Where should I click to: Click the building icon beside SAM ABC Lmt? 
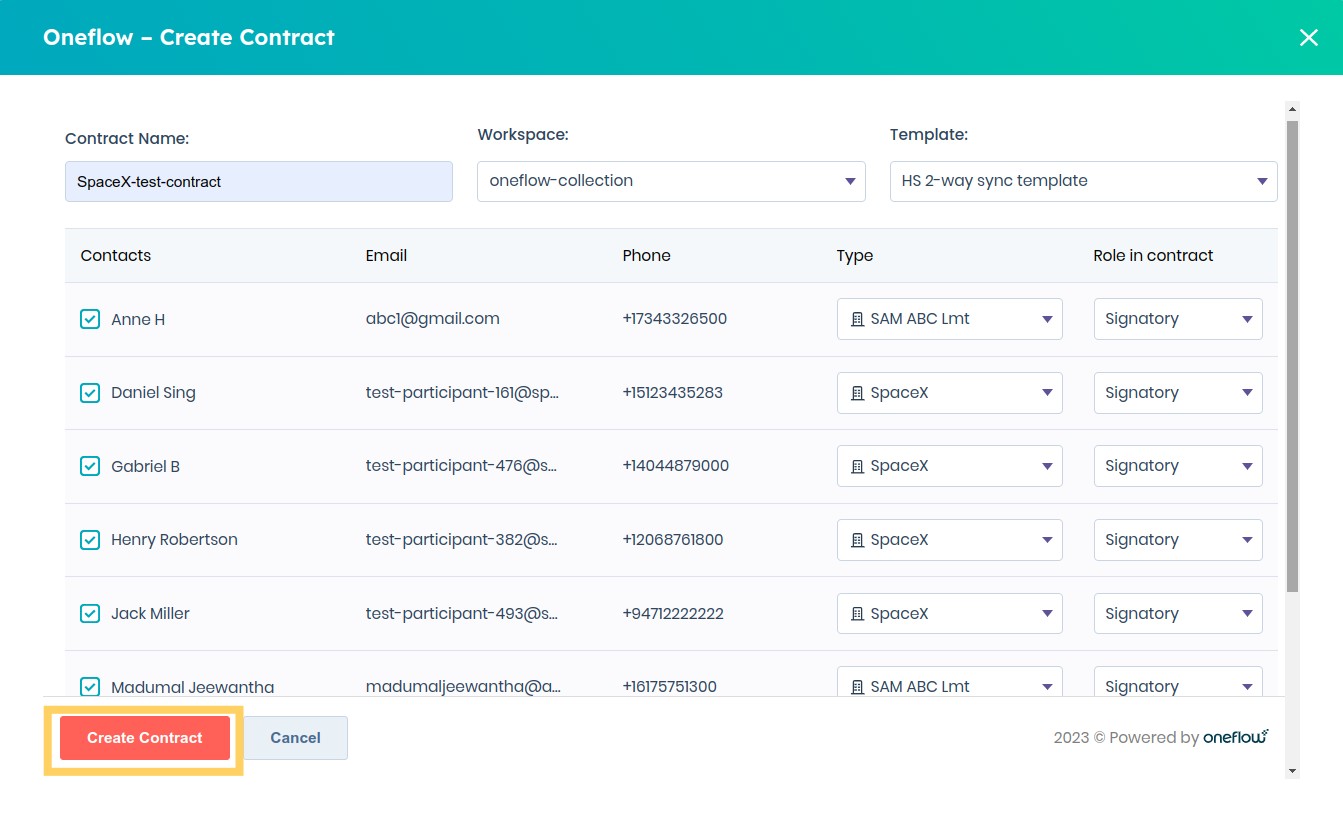[857, 318]
